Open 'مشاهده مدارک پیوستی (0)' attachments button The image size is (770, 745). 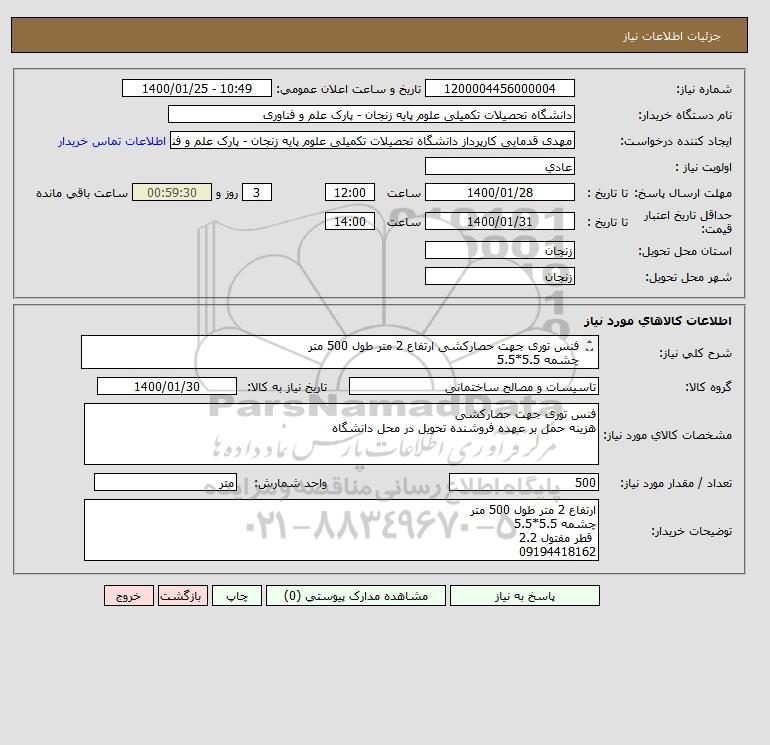coord(356,596)
